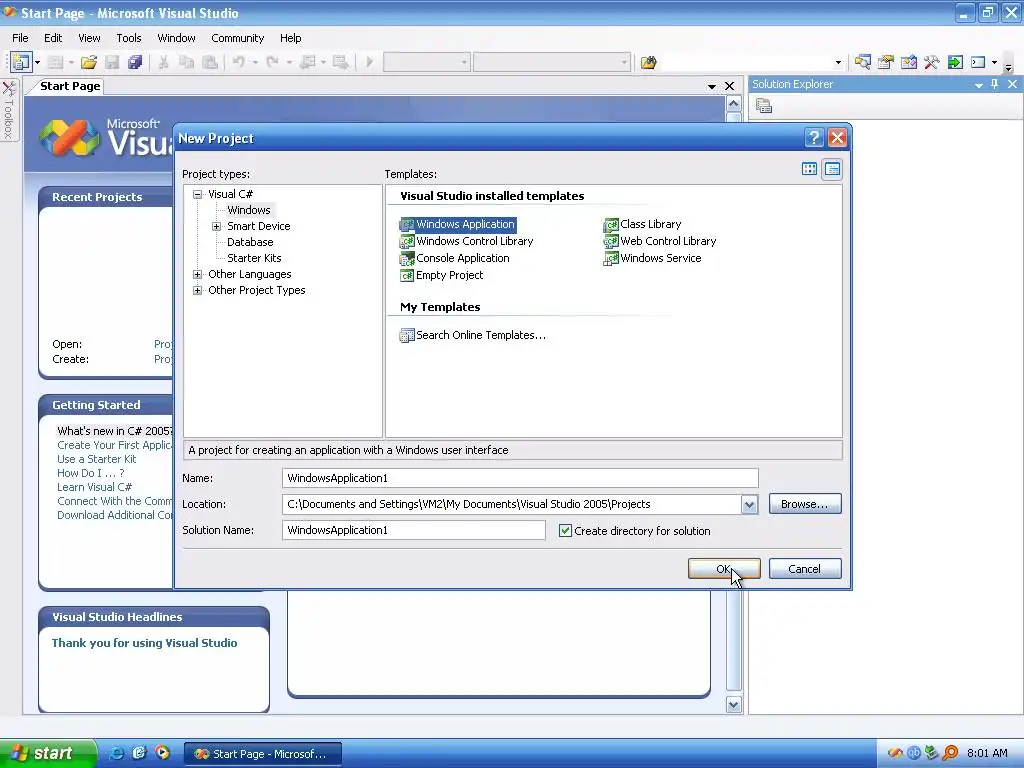Click the Start Page vertical scrollbar up arrow

pyautogui.click(x=733, y=104)
